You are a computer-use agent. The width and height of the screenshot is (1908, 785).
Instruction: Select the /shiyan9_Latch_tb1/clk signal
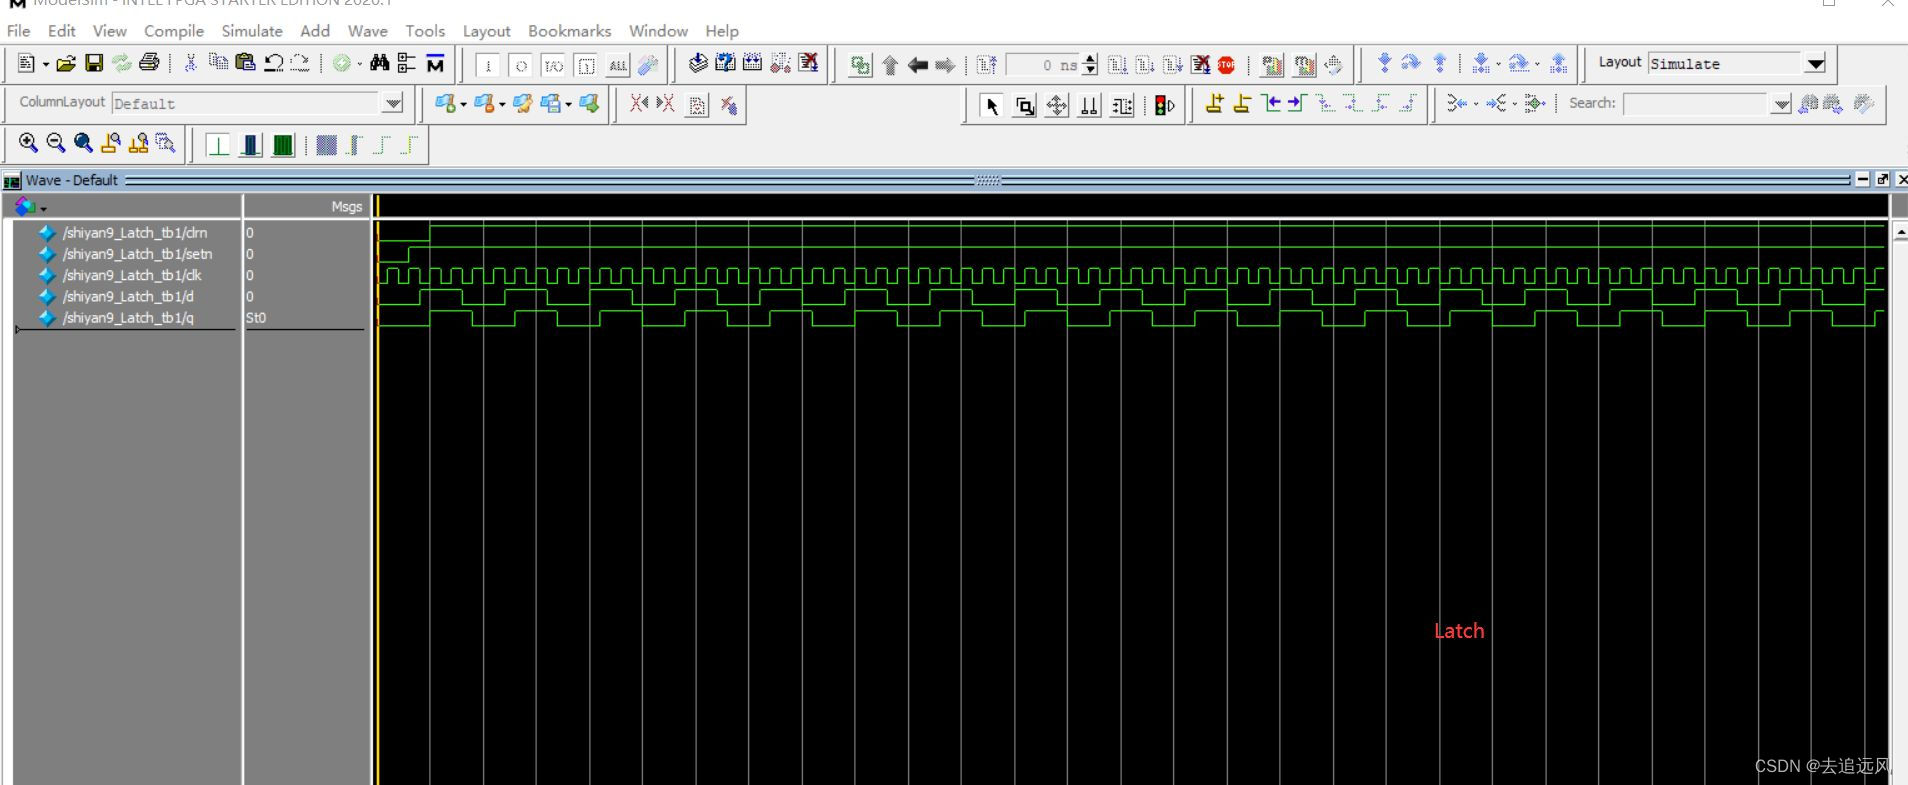coord(132,275)
